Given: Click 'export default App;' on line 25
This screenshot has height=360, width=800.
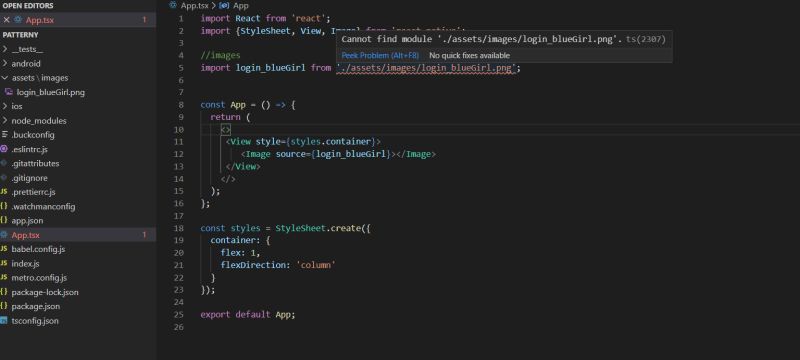Looking at the screenshot, I should tap(248, 315).
